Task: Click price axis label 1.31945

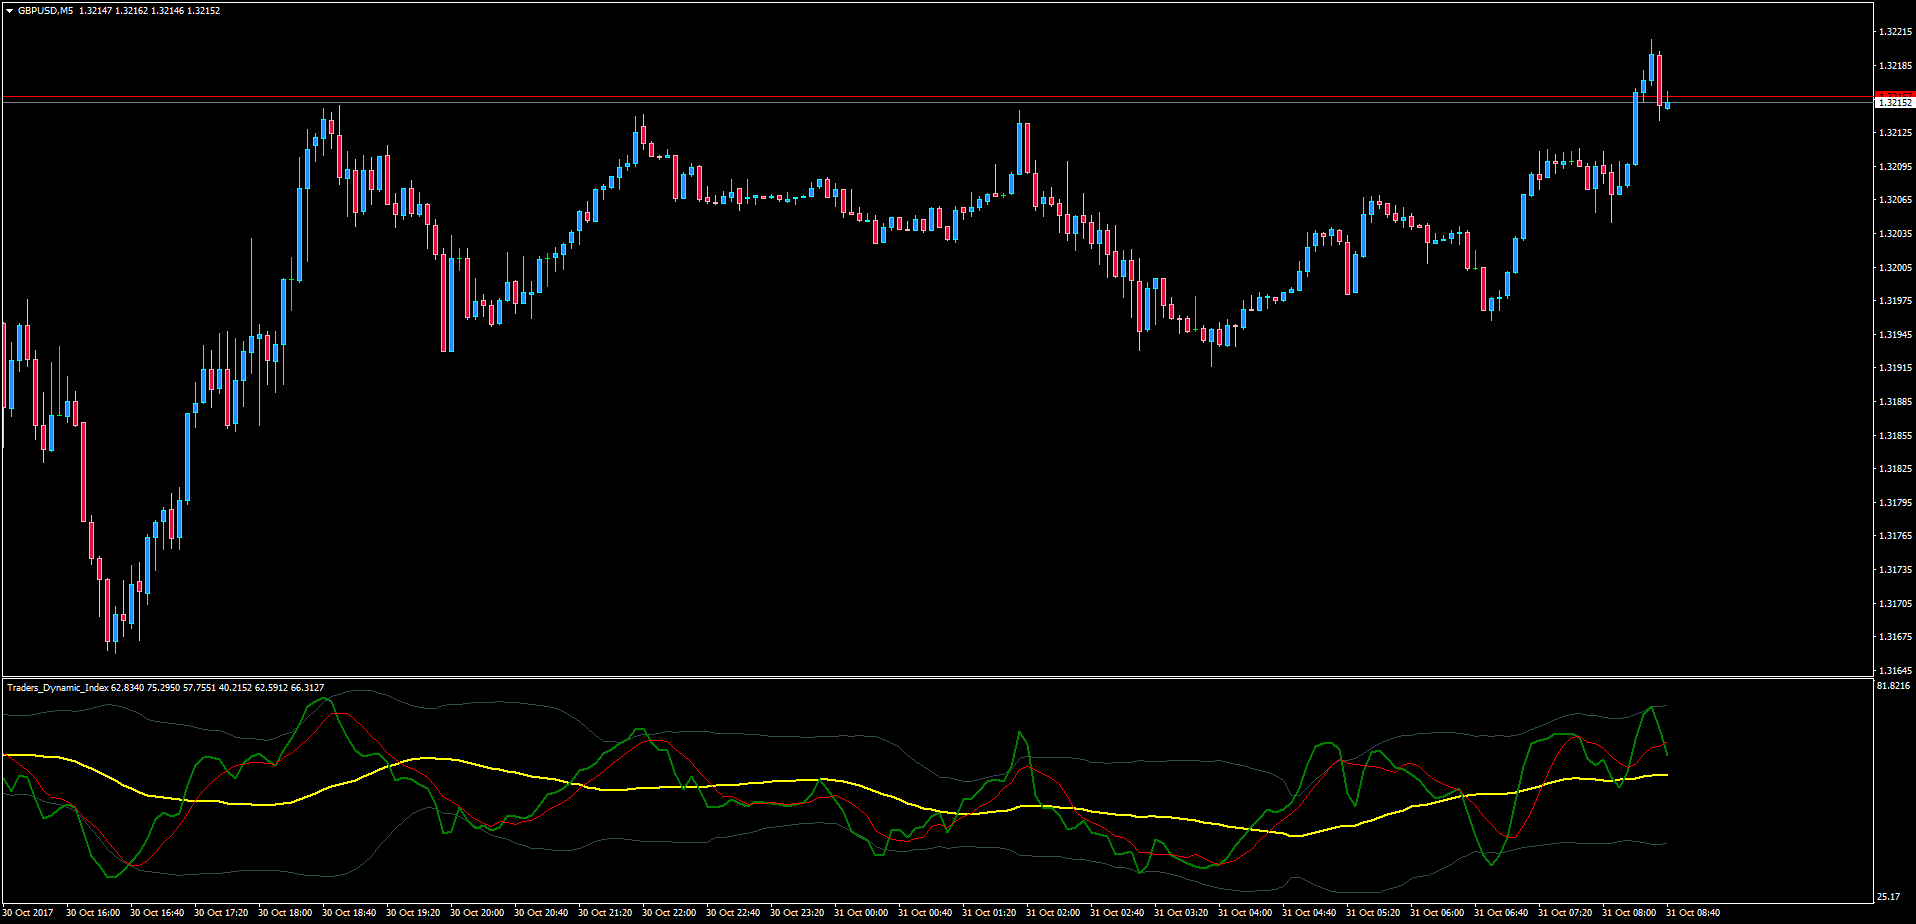Action: coord(1895,335)
